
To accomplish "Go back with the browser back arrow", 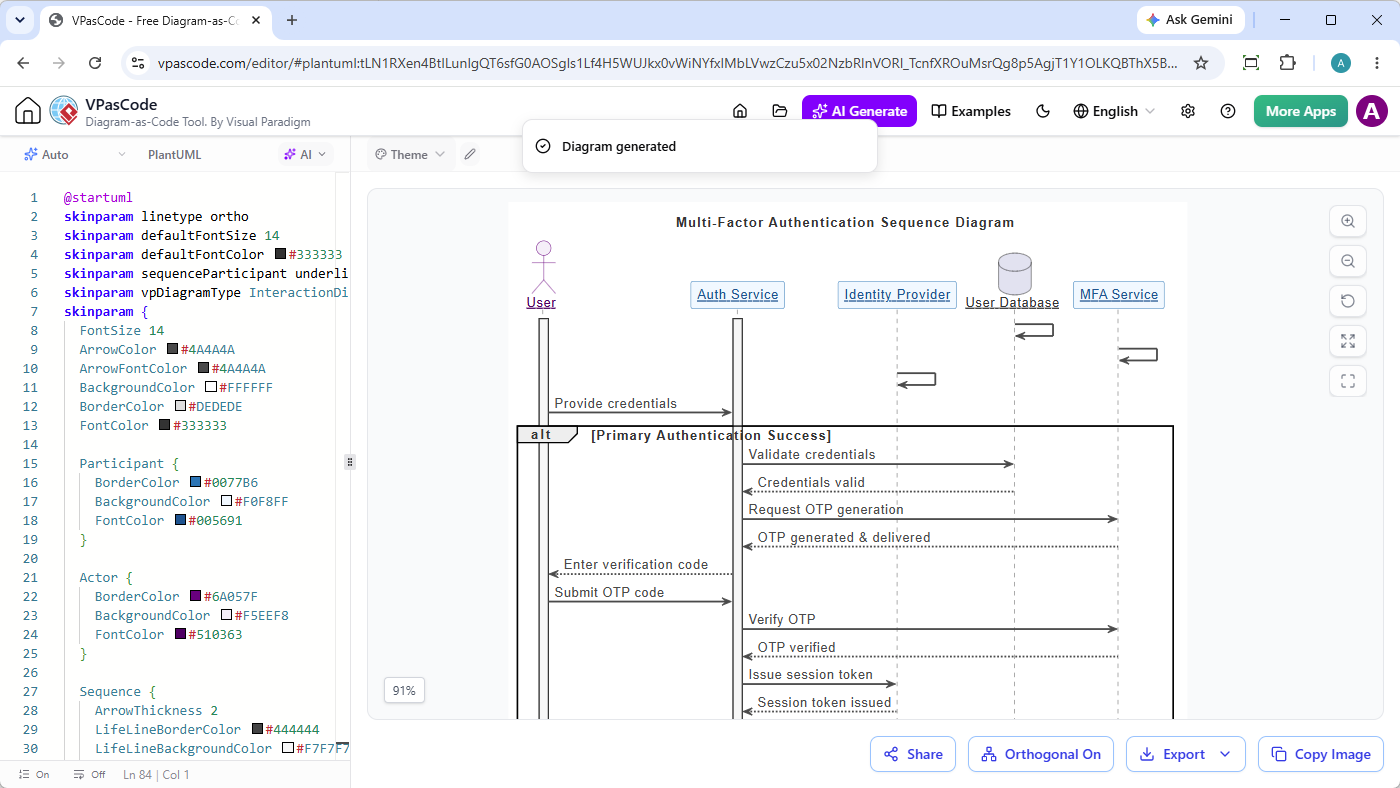I will point(23,63).
